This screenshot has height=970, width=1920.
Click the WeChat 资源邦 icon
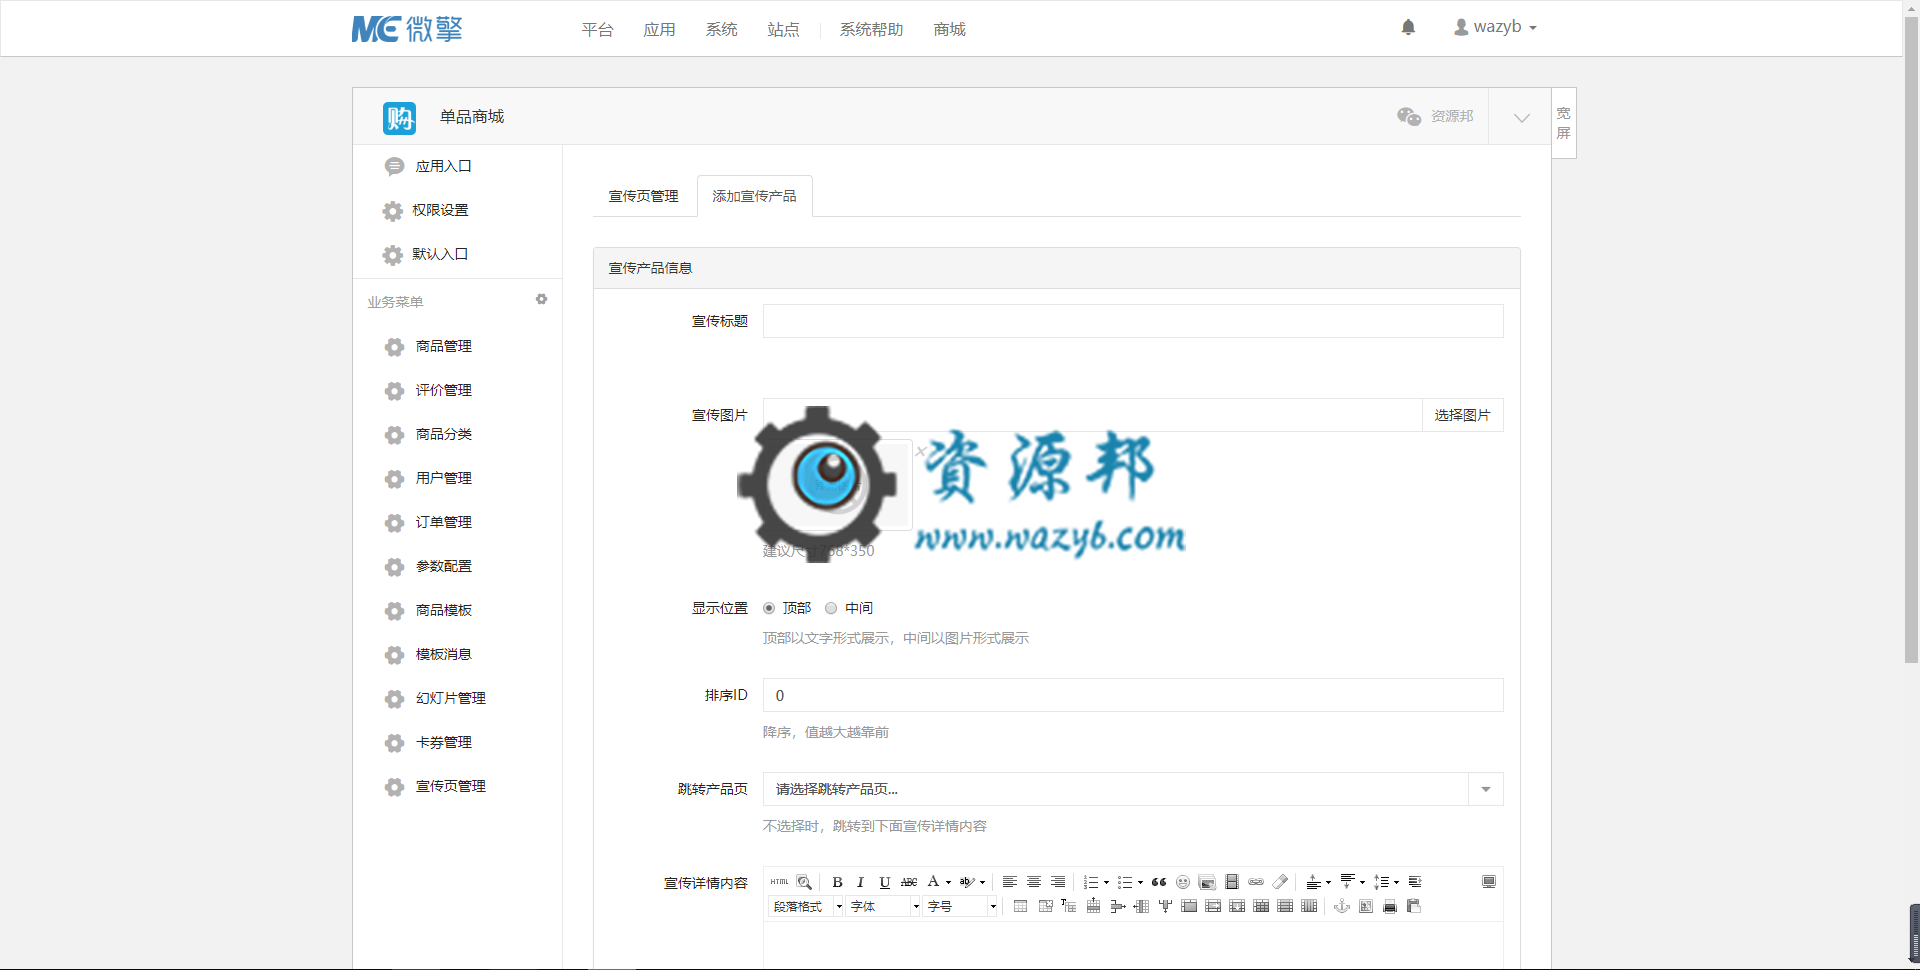click(x=1409, y=116)
